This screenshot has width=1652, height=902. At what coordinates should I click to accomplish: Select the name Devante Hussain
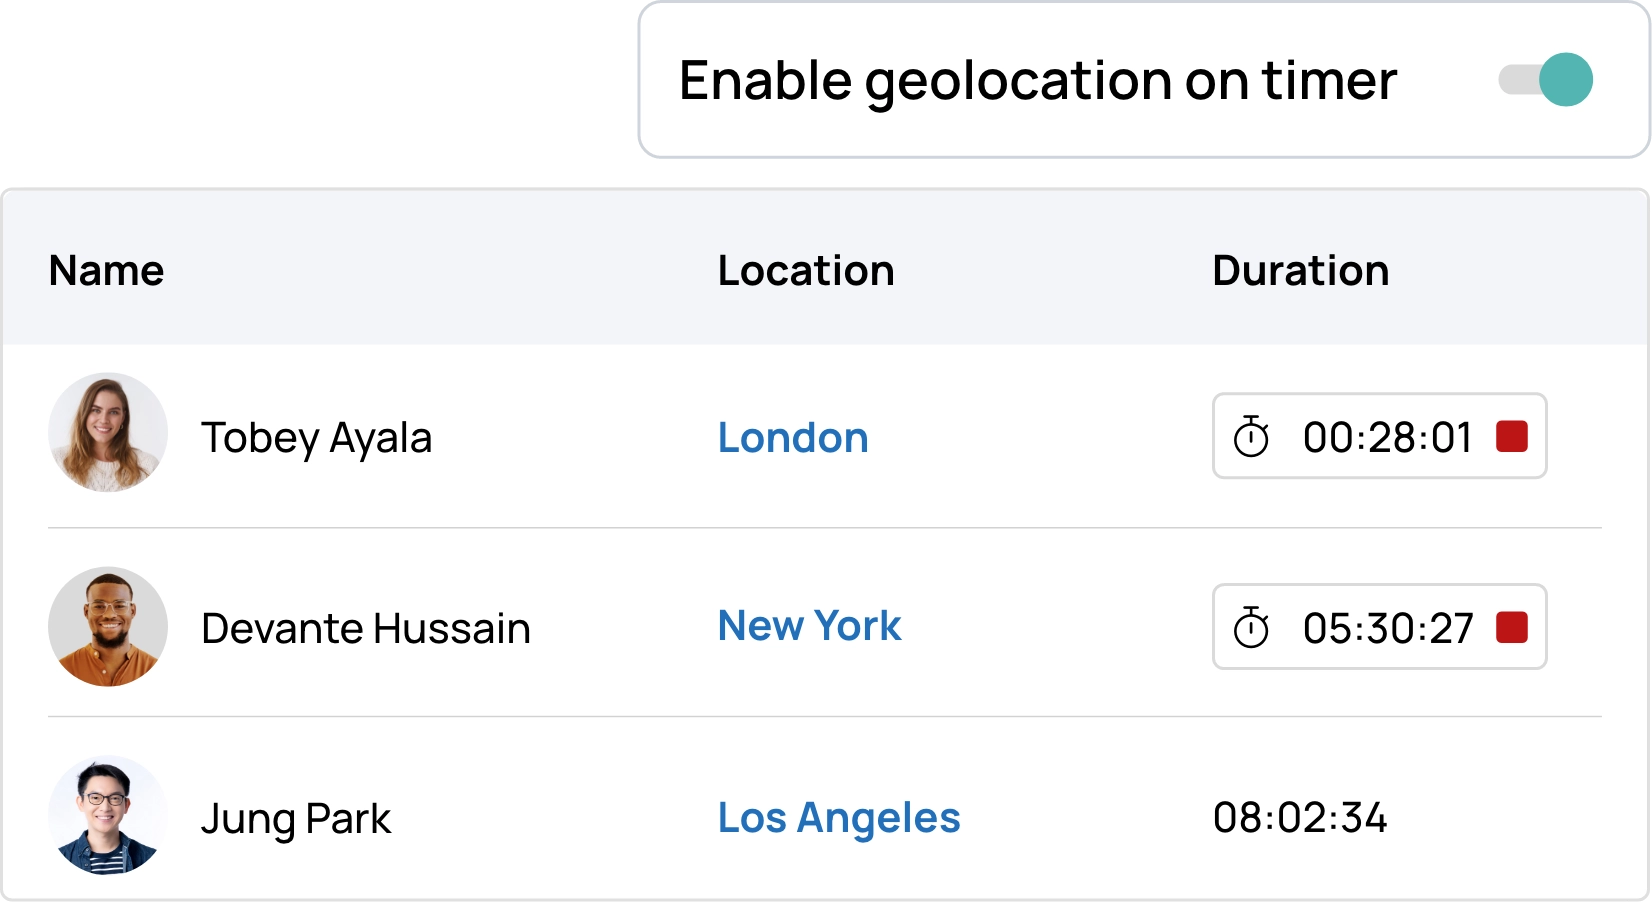tap(367, 628)
